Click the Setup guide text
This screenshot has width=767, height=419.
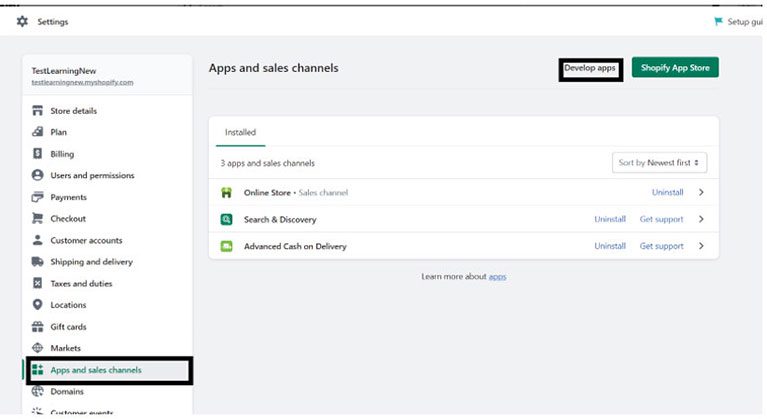745,22
